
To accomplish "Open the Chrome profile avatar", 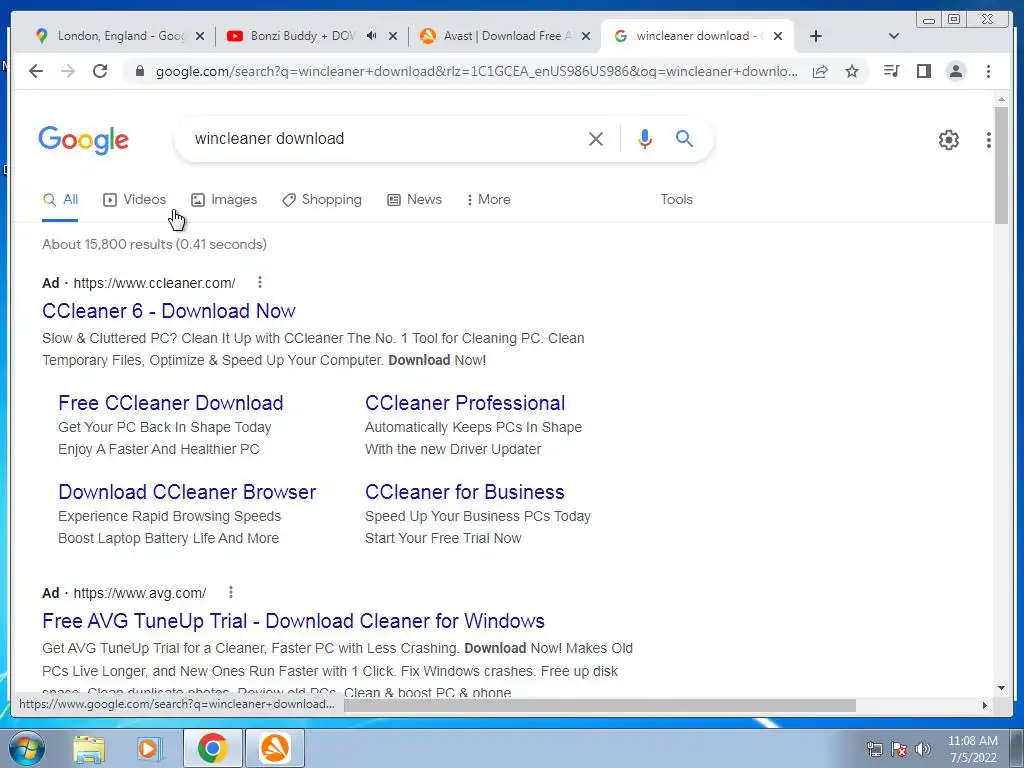I will [955, 71].
